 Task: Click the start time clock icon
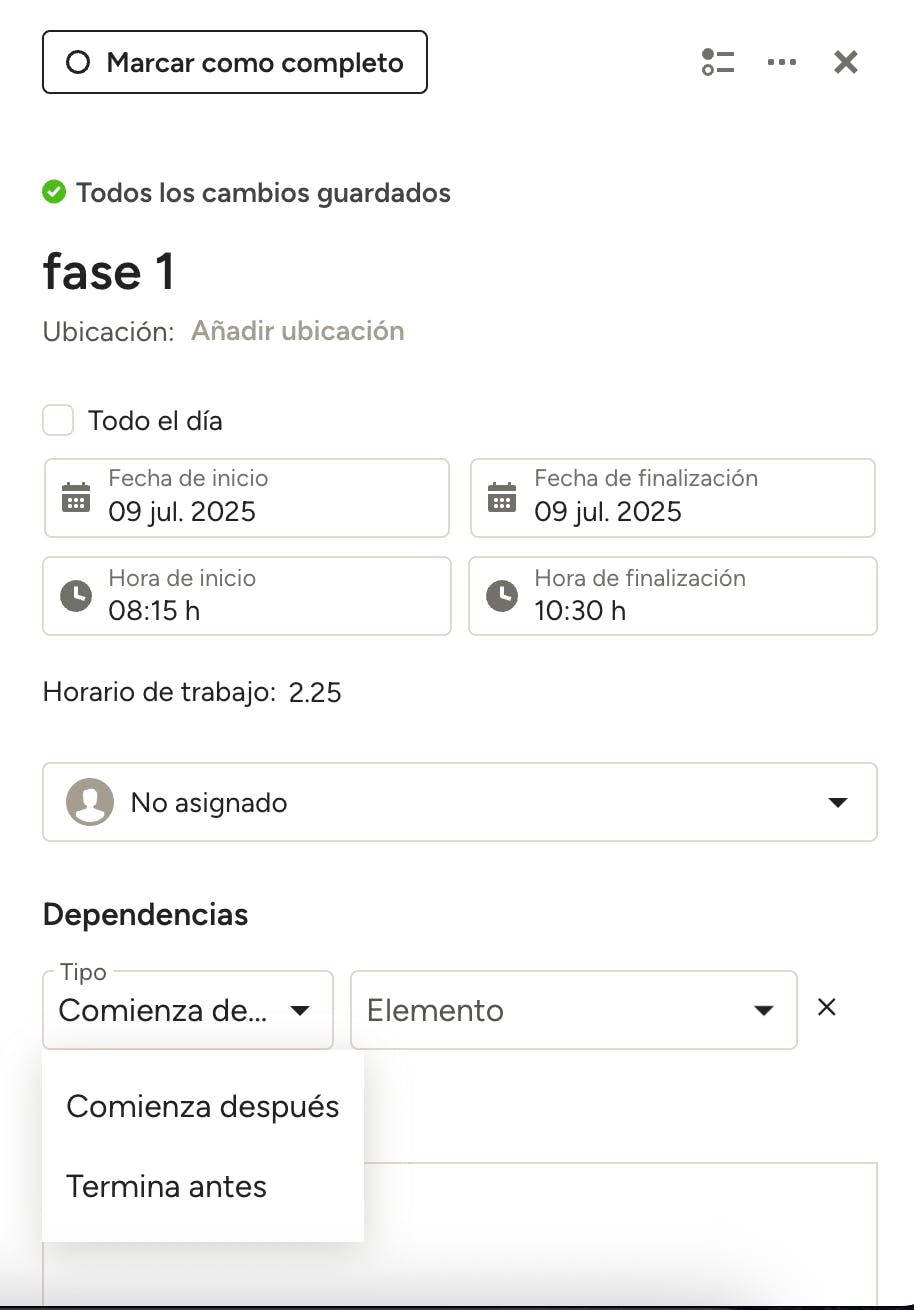(76, 596)
